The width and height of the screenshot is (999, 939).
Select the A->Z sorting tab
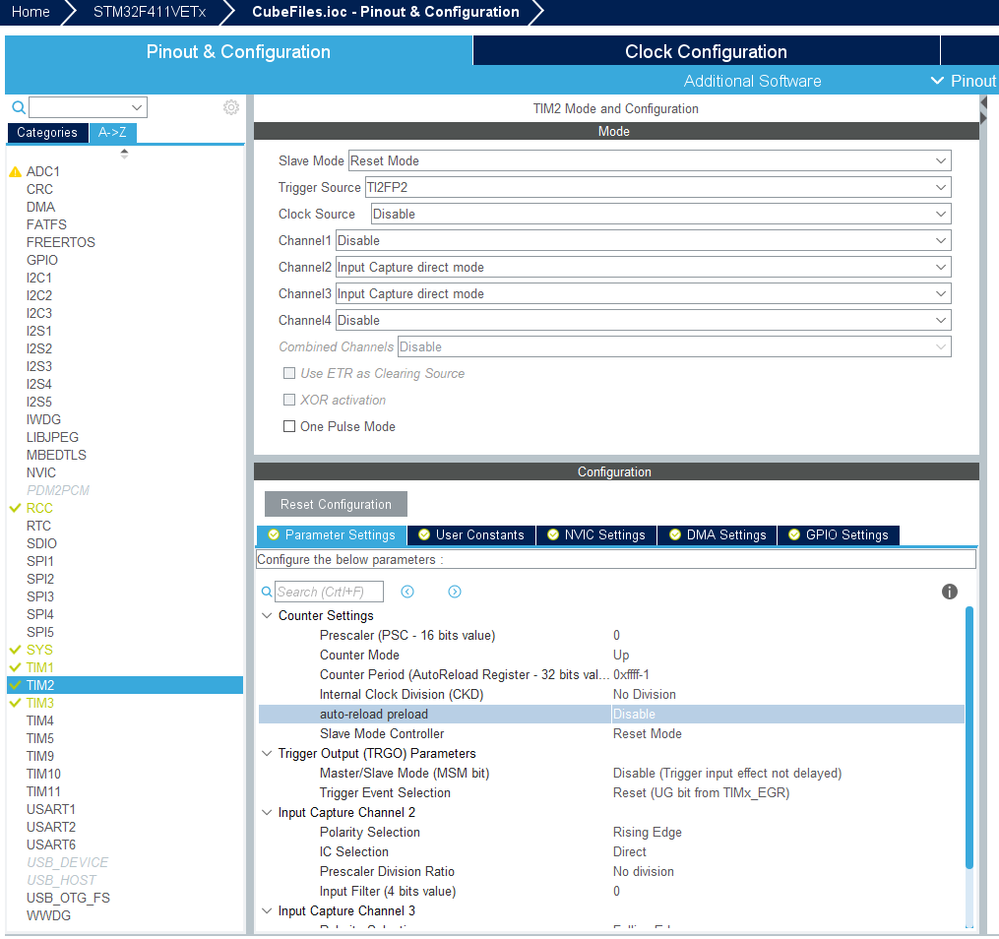point(112,133)
